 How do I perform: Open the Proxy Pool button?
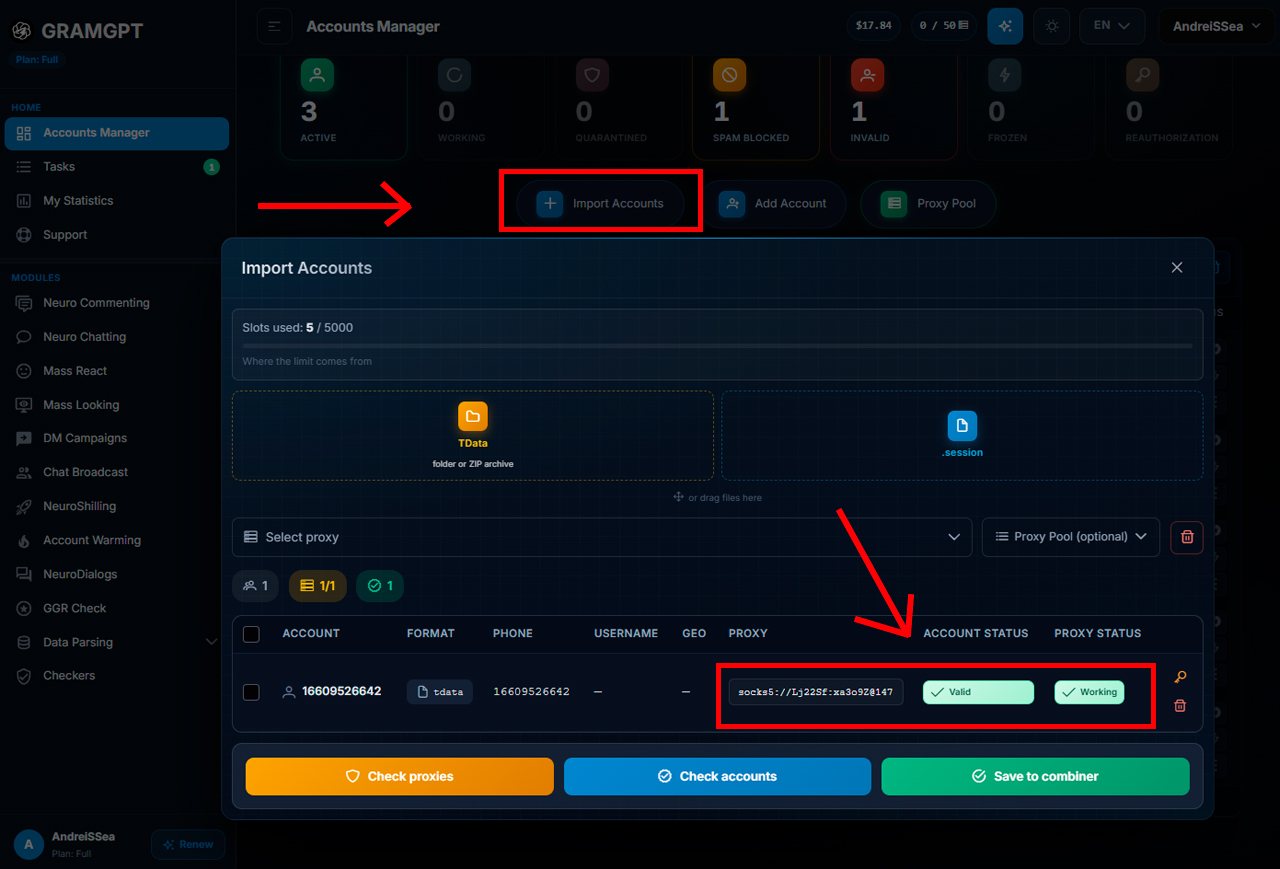tap(928, 203)
